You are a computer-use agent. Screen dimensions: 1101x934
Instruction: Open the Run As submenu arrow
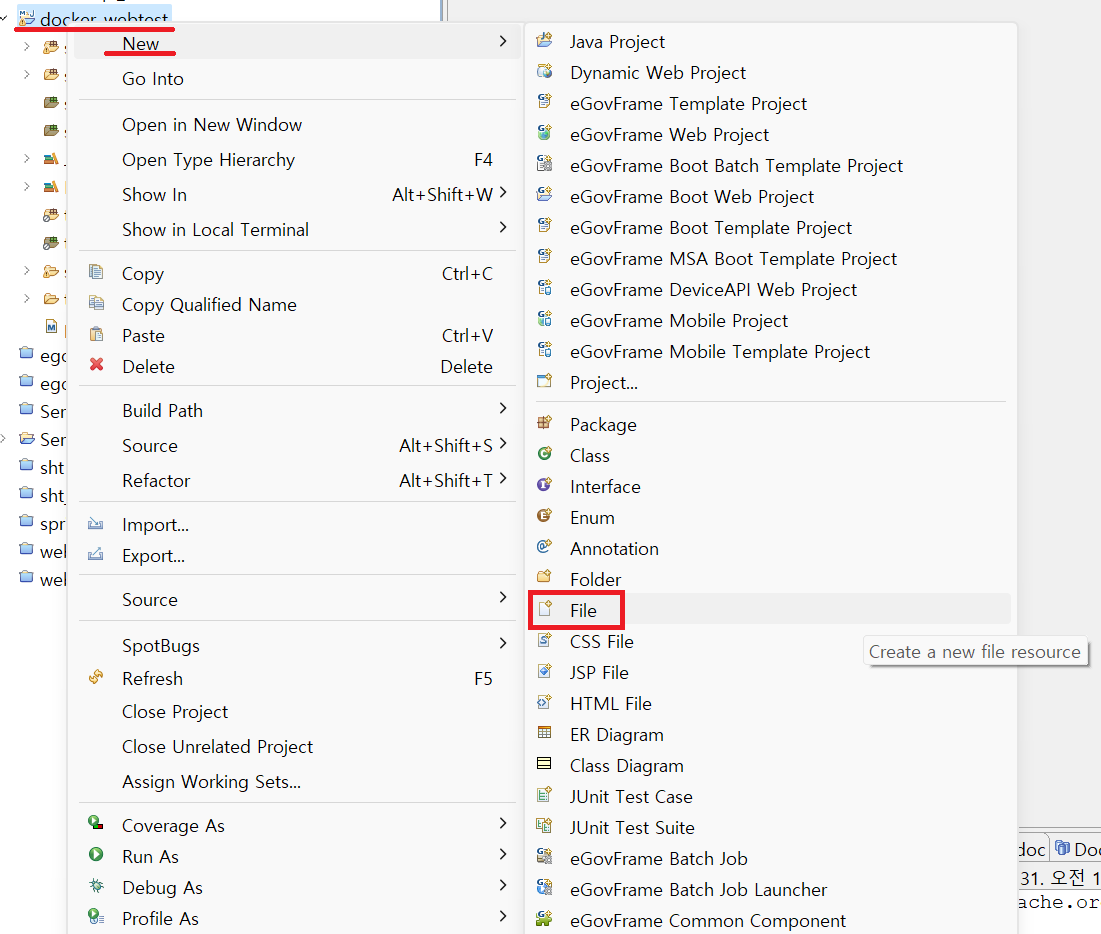pyautogui.click(x=502, y=855)
